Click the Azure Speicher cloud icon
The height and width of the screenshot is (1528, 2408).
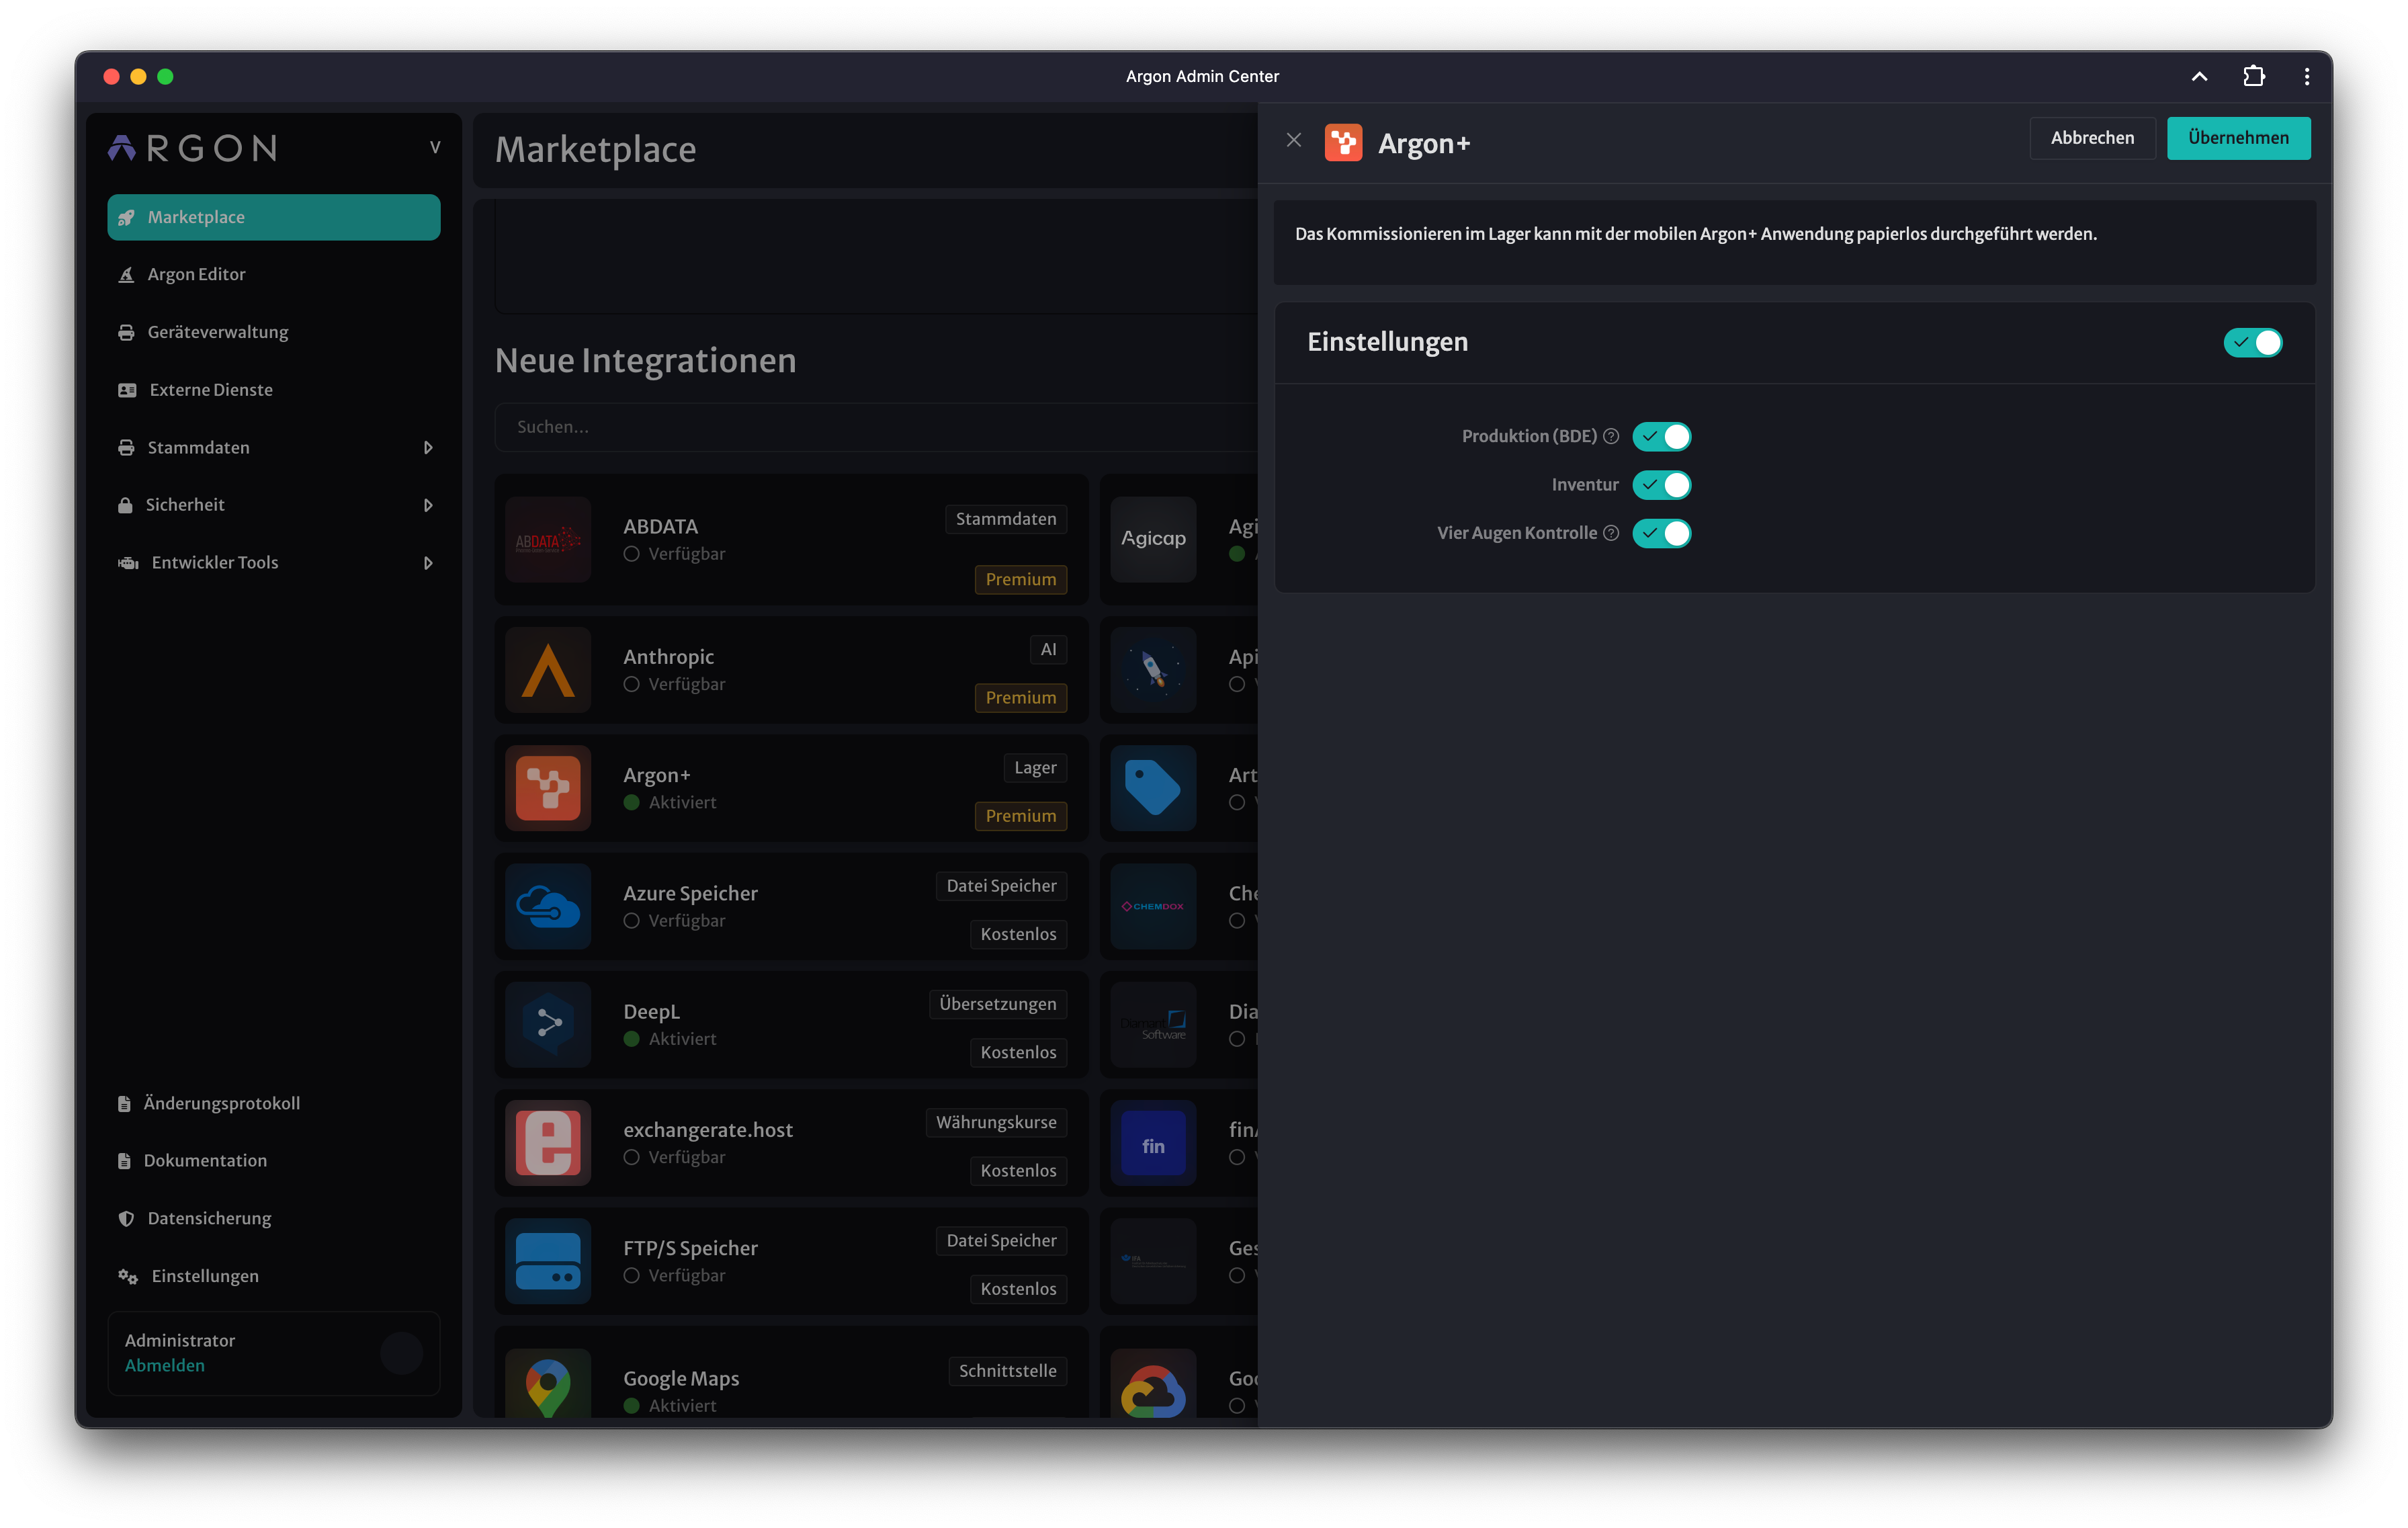(x=548, y=906)
